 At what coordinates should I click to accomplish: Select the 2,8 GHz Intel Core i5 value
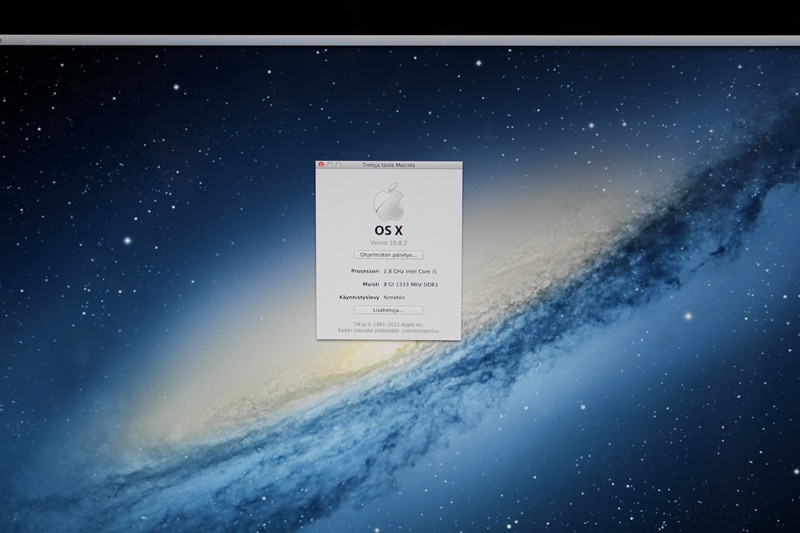click(410, 271)
